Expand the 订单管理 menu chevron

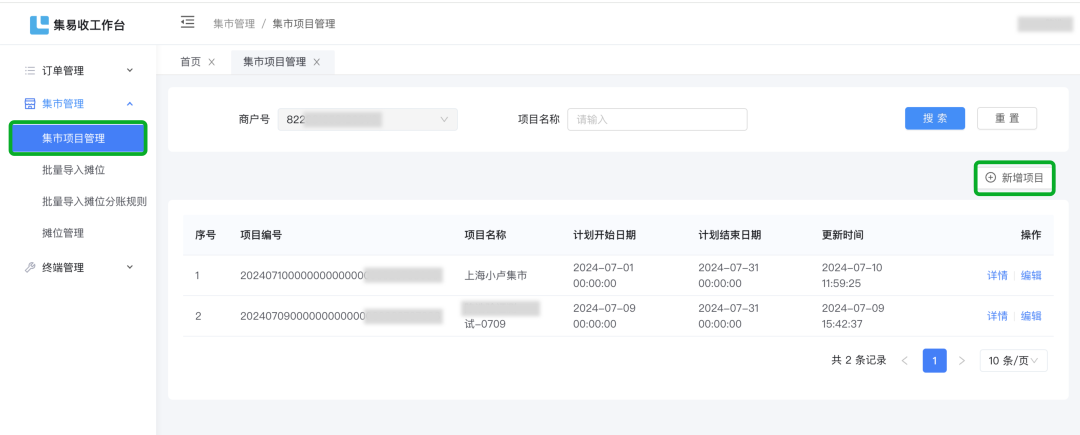[129, 70]
